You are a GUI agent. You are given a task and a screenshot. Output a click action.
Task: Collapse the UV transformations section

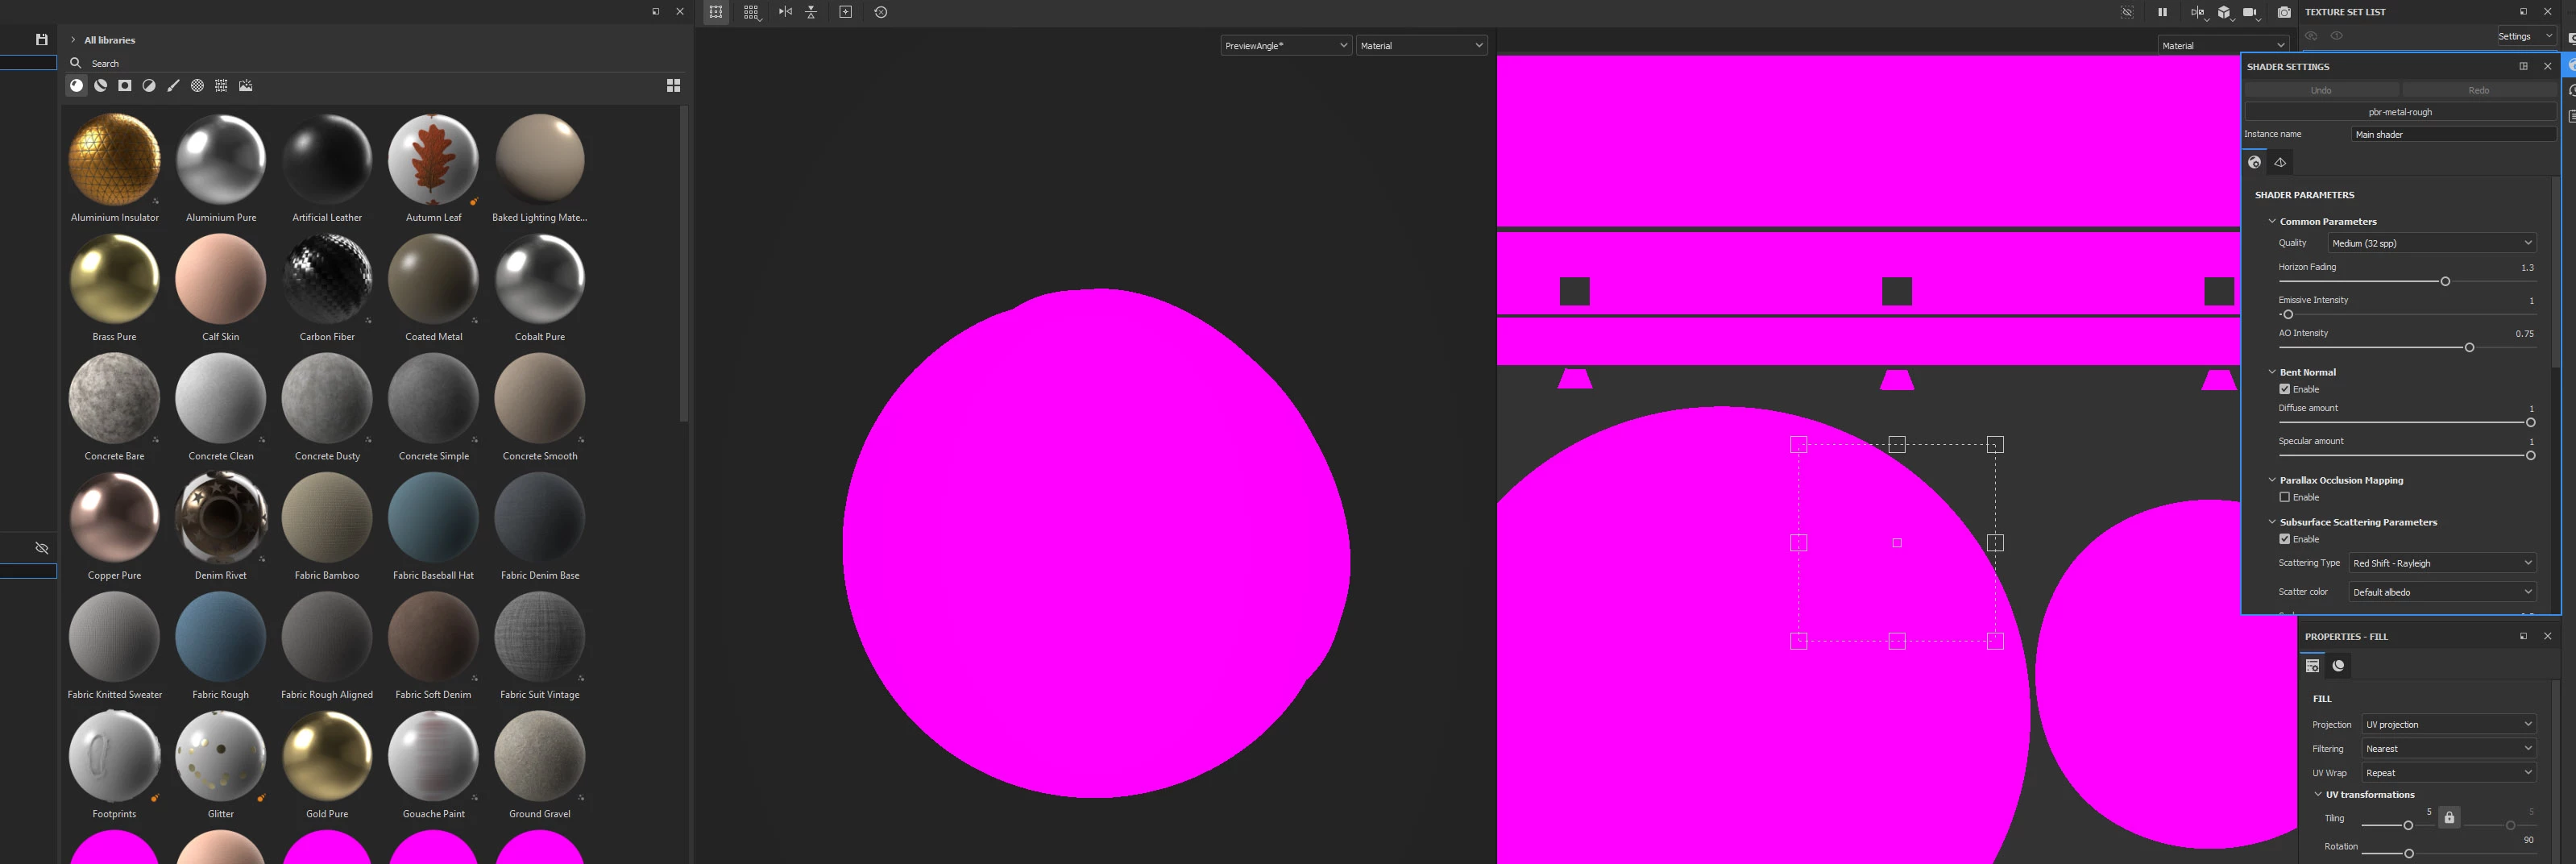click(2318, 794)
